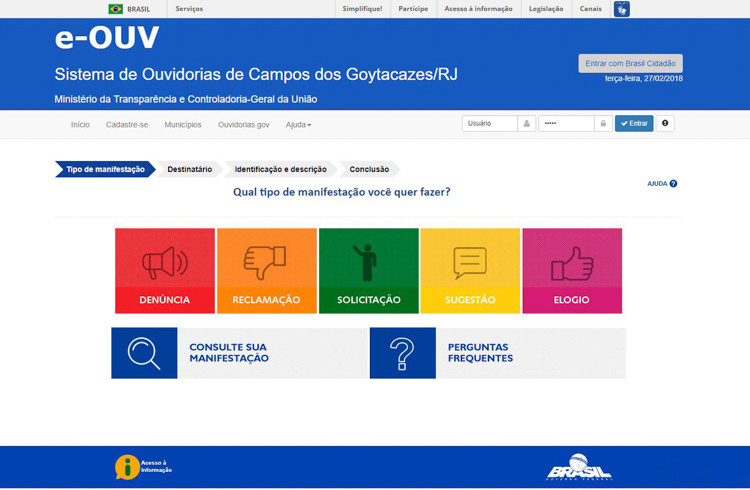The height and width of the screenshot is (490, 750).
Task: Click the Sistema de Ouvidorias title
Action: click(256, 74)
